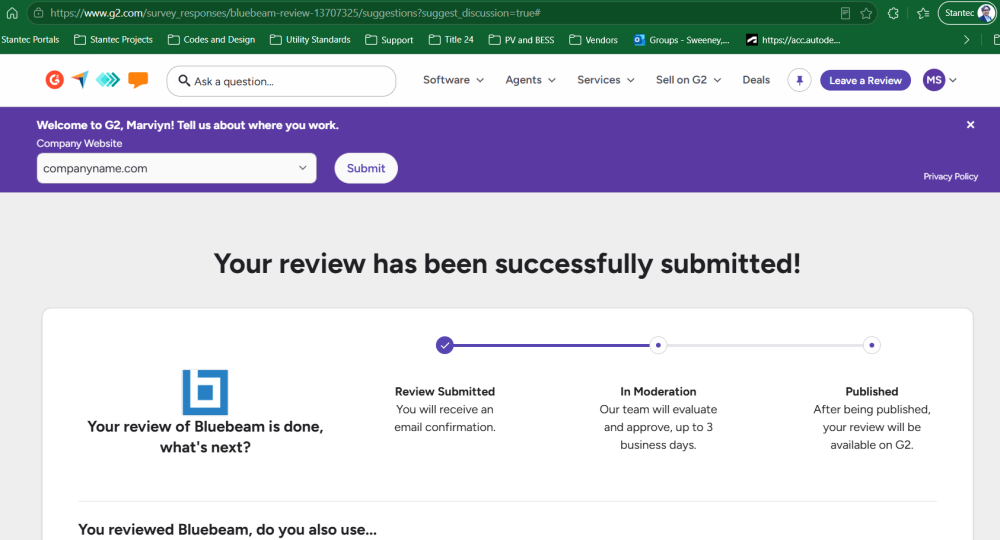Open the reading view icon in address bar
Screen dimensions: 1000x540
click(x=845, y=13)
